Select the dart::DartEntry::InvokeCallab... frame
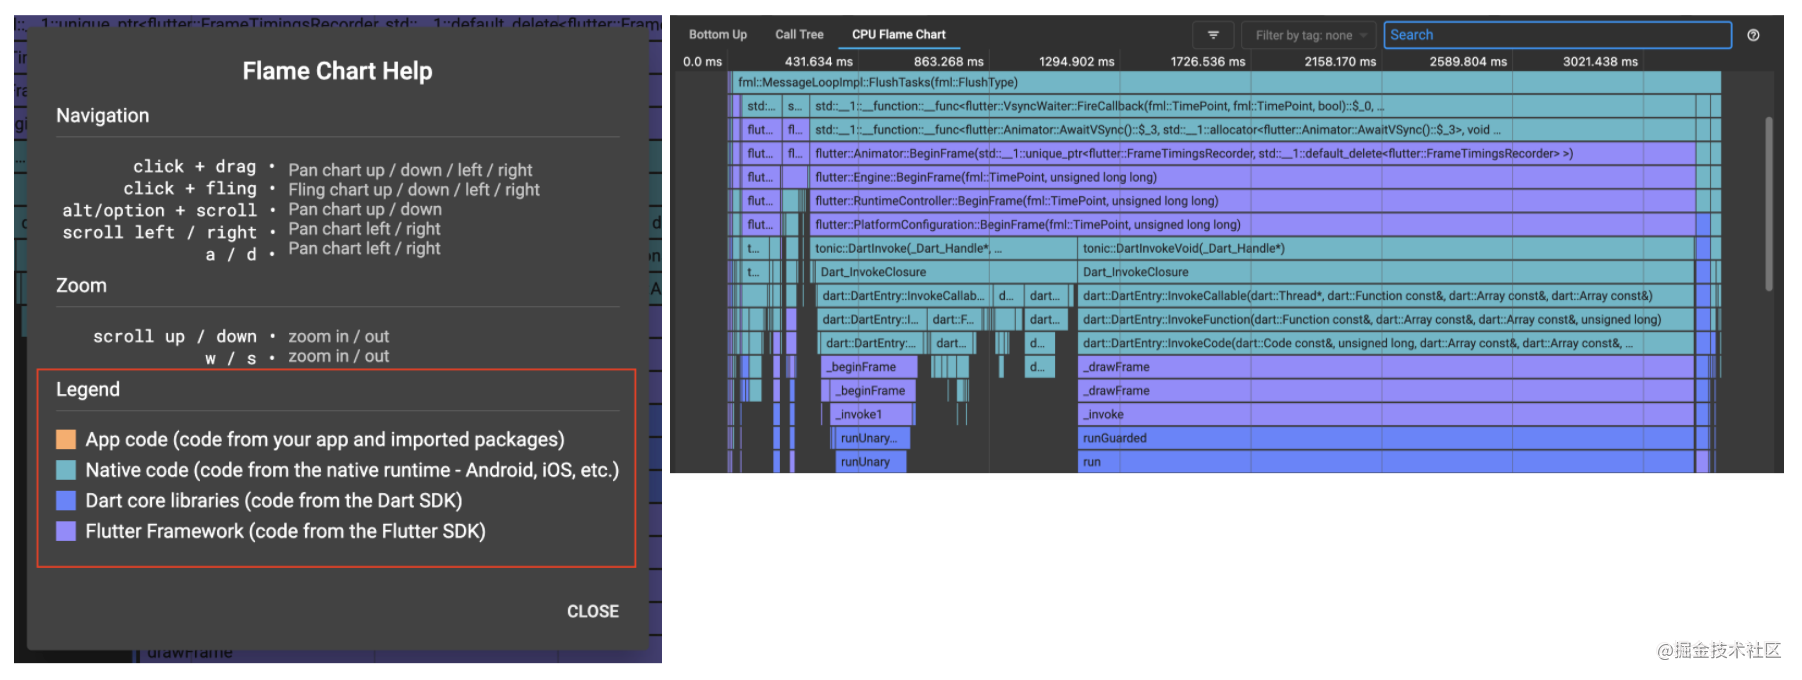The height and width of the screenshot is (680, 1802). coord(904,296)
